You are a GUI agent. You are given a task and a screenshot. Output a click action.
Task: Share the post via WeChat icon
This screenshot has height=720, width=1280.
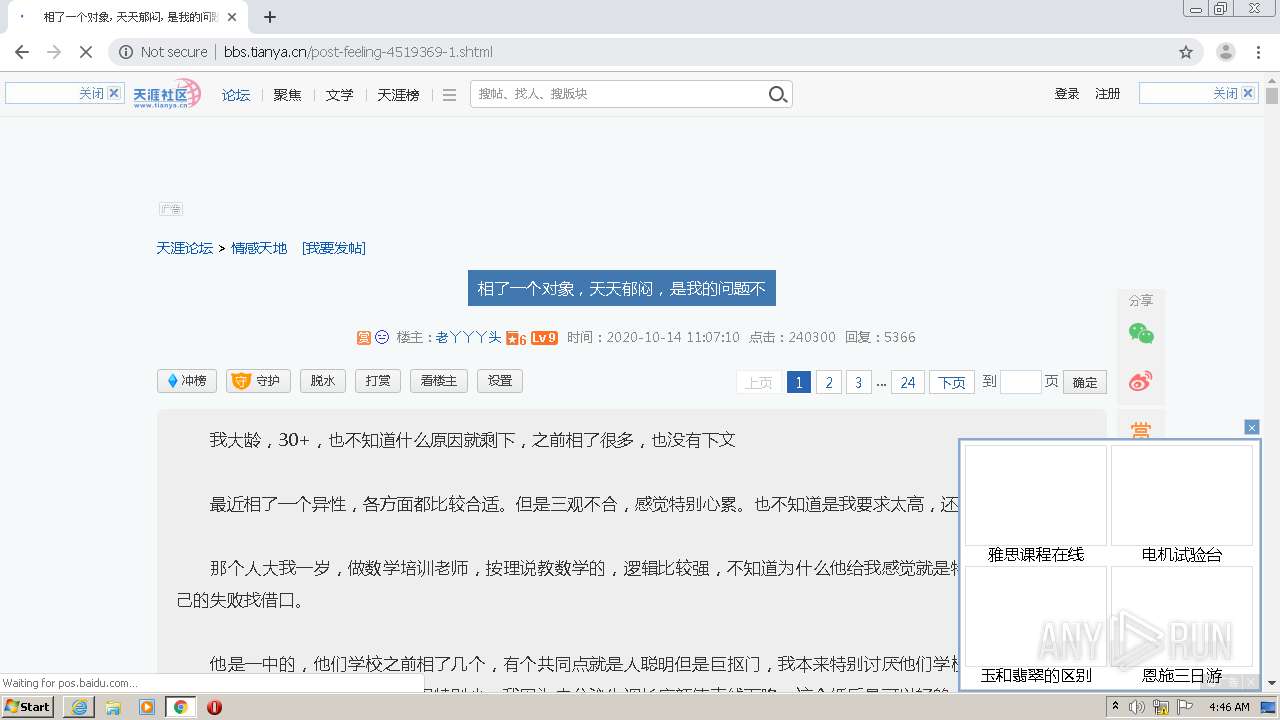1141,334
